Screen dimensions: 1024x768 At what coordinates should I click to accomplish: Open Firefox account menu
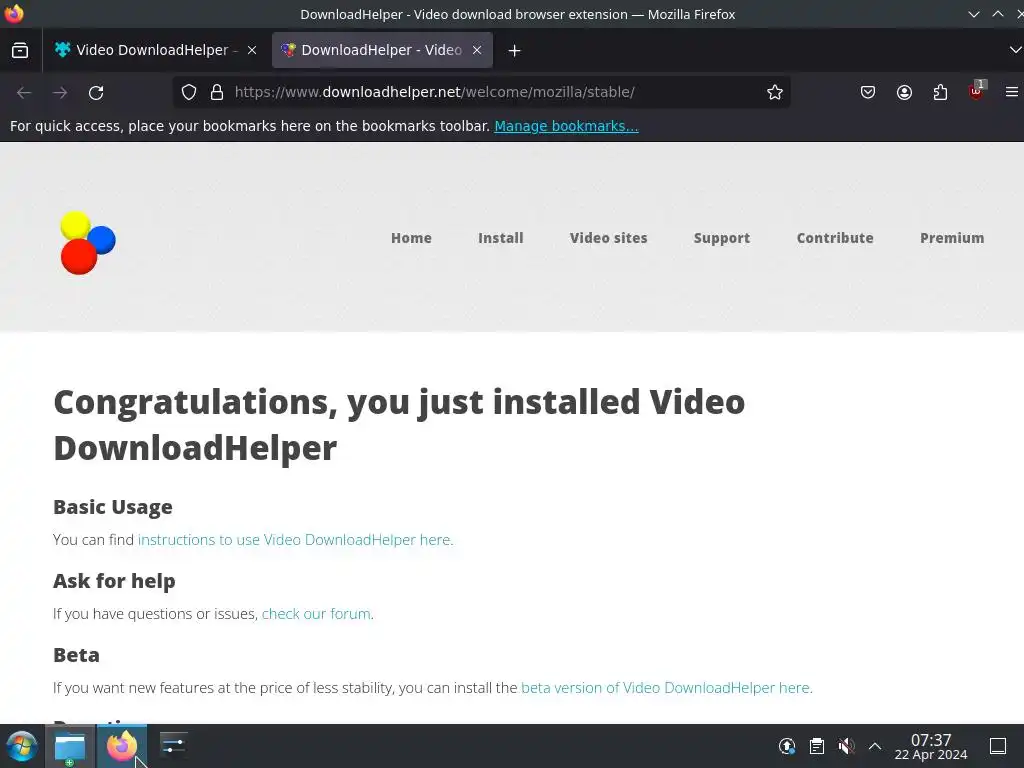(904, 92)
